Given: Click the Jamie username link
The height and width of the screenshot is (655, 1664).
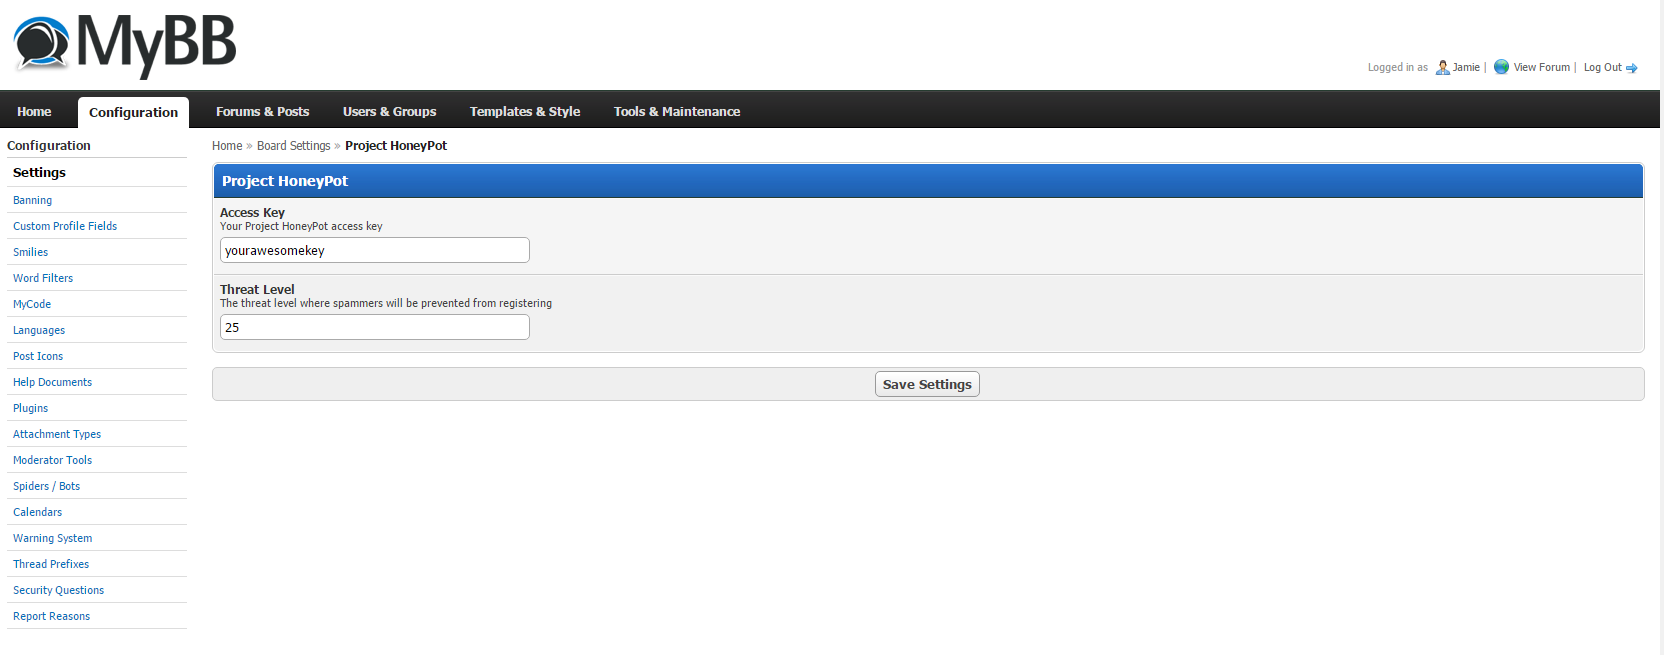Looking at the screenshot, I should pos(1466,67).
